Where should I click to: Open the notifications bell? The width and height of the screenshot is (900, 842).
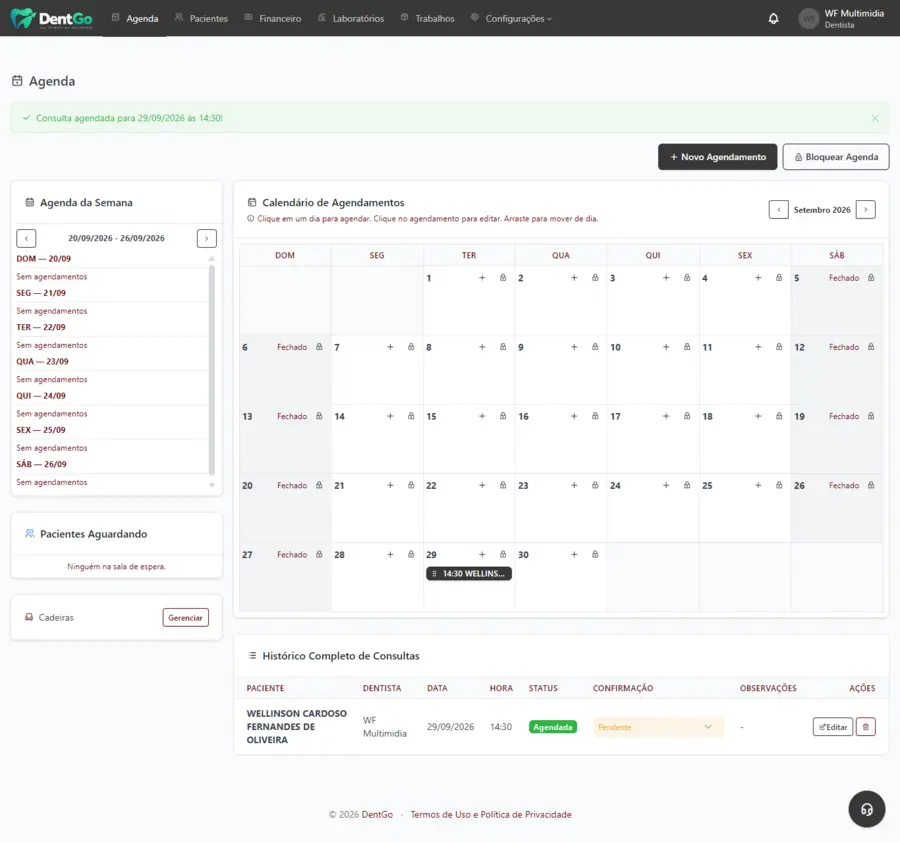pos(773,18)
